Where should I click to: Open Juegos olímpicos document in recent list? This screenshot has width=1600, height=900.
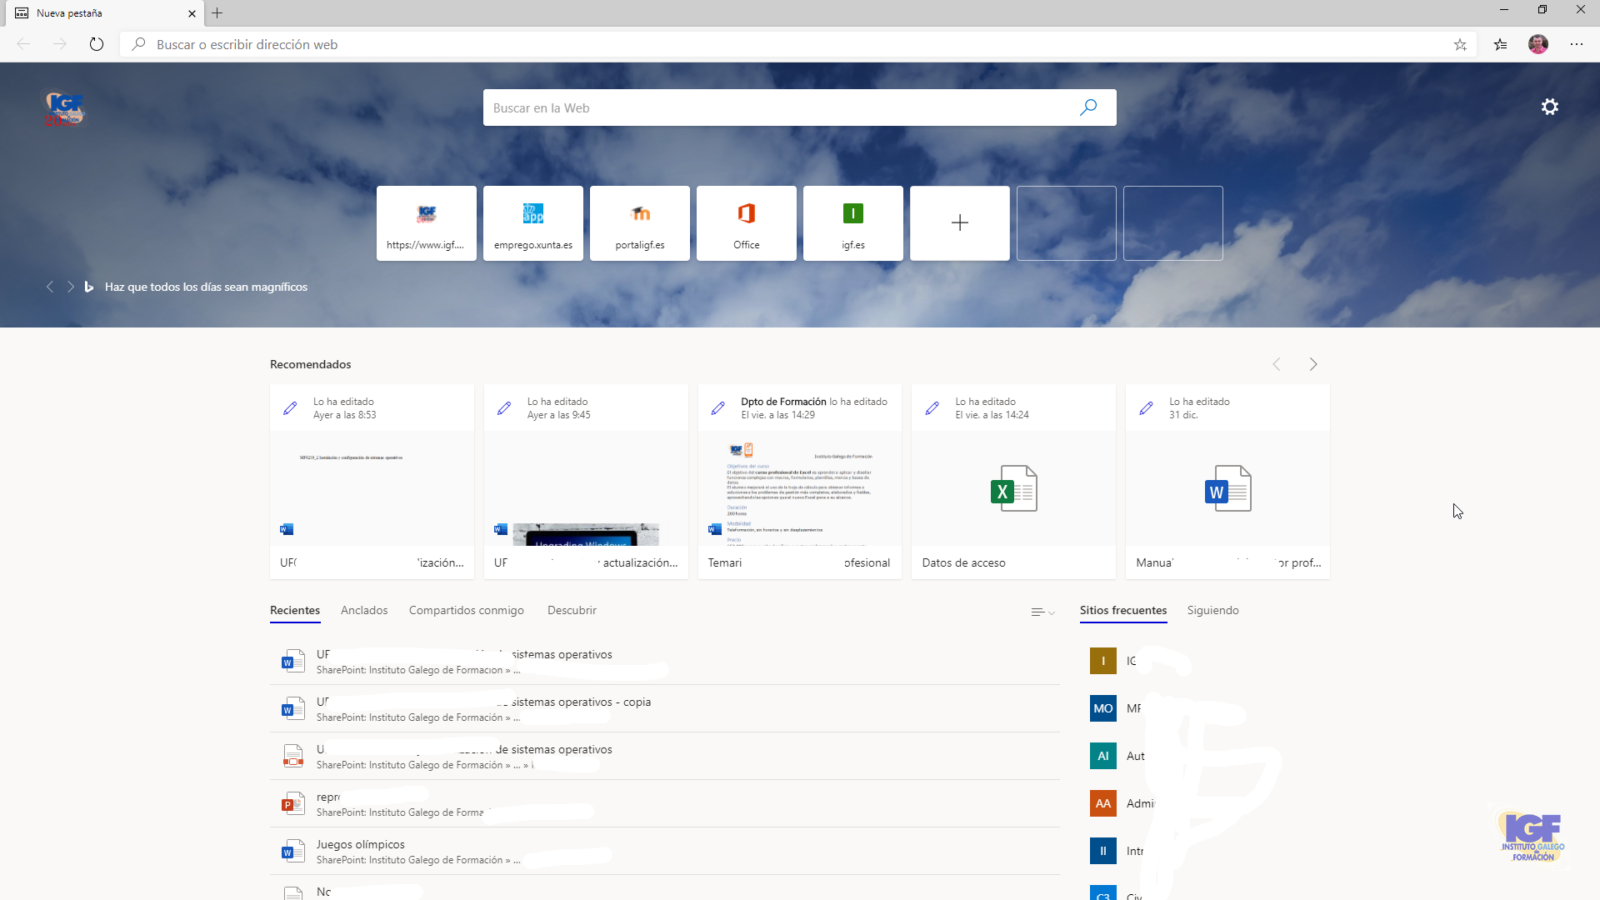pyautogui.click(x=361, y=845)
